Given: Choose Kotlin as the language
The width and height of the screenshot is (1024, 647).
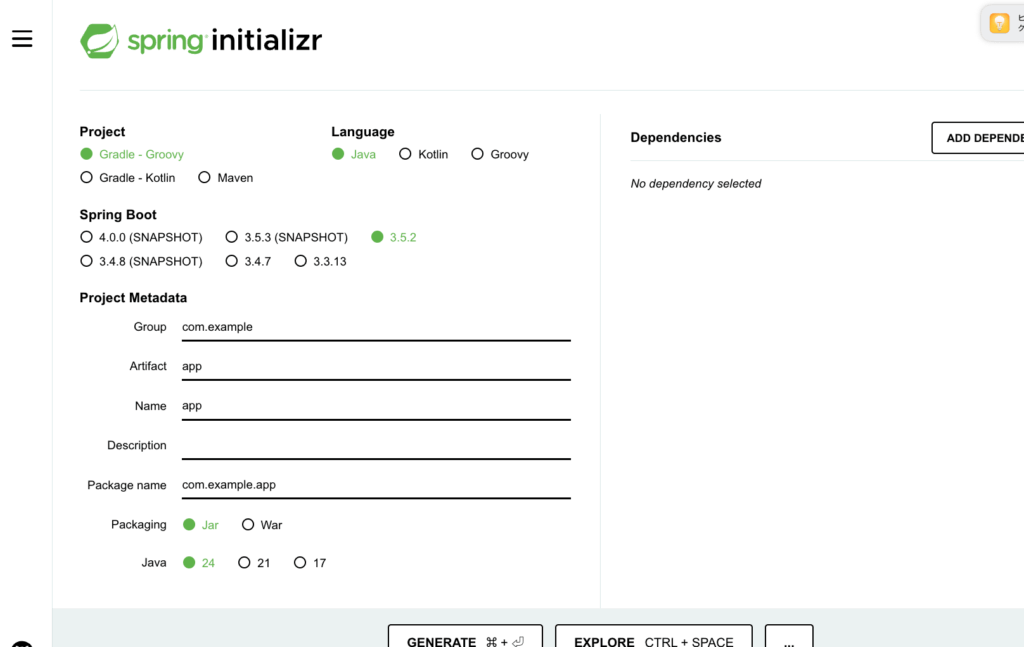Looking at the screenshot, I should [423, 154].
